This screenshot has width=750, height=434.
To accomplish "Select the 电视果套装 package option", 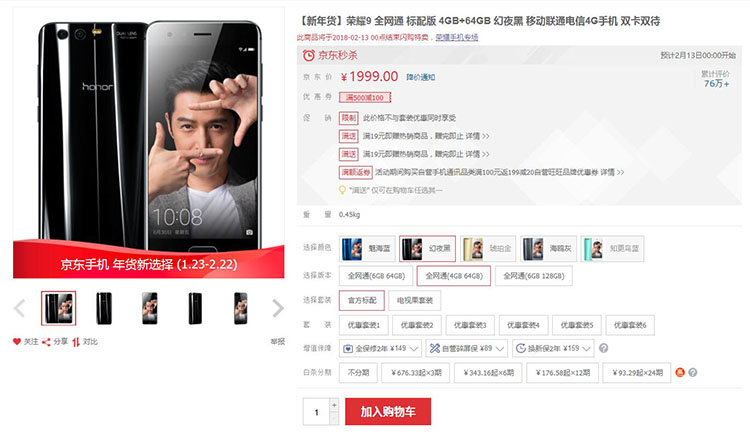I will point(414,300).
